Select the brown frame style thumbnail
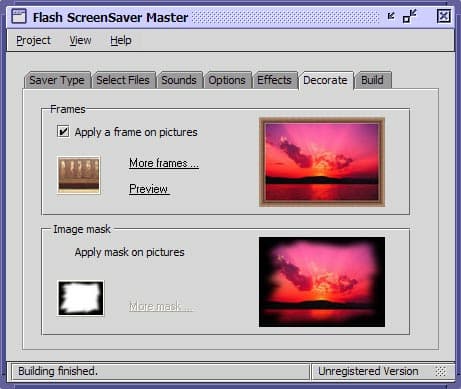 [x=79, y=175]
